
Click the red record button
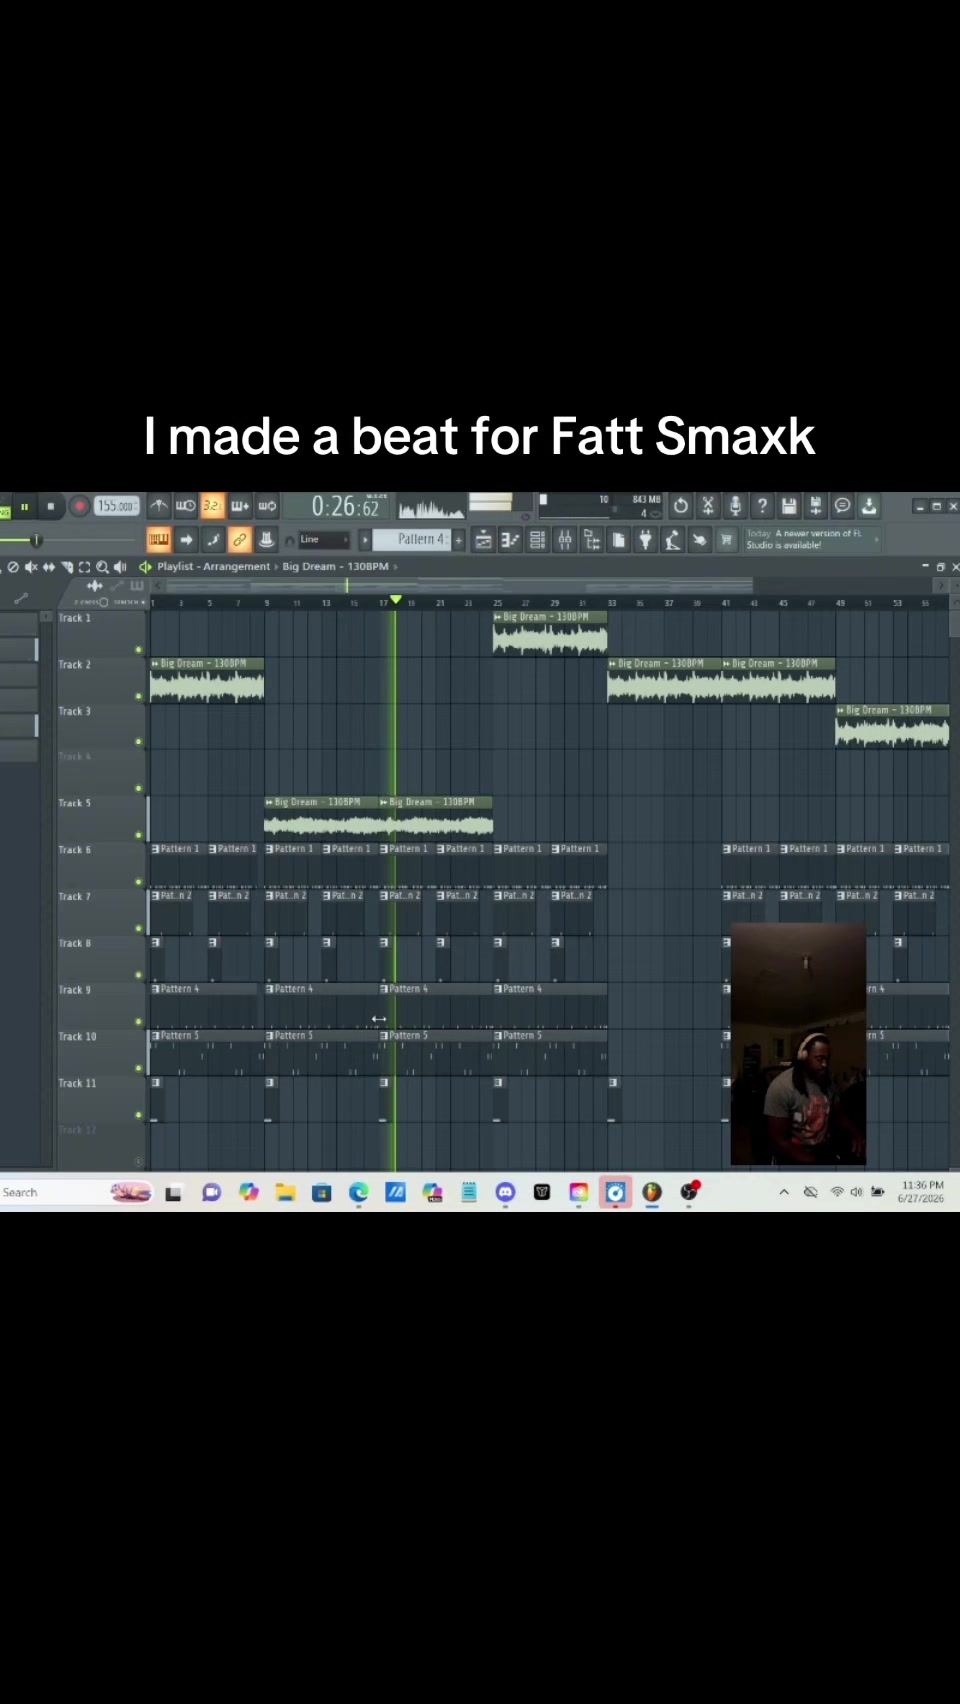click(x=79, y=506)
